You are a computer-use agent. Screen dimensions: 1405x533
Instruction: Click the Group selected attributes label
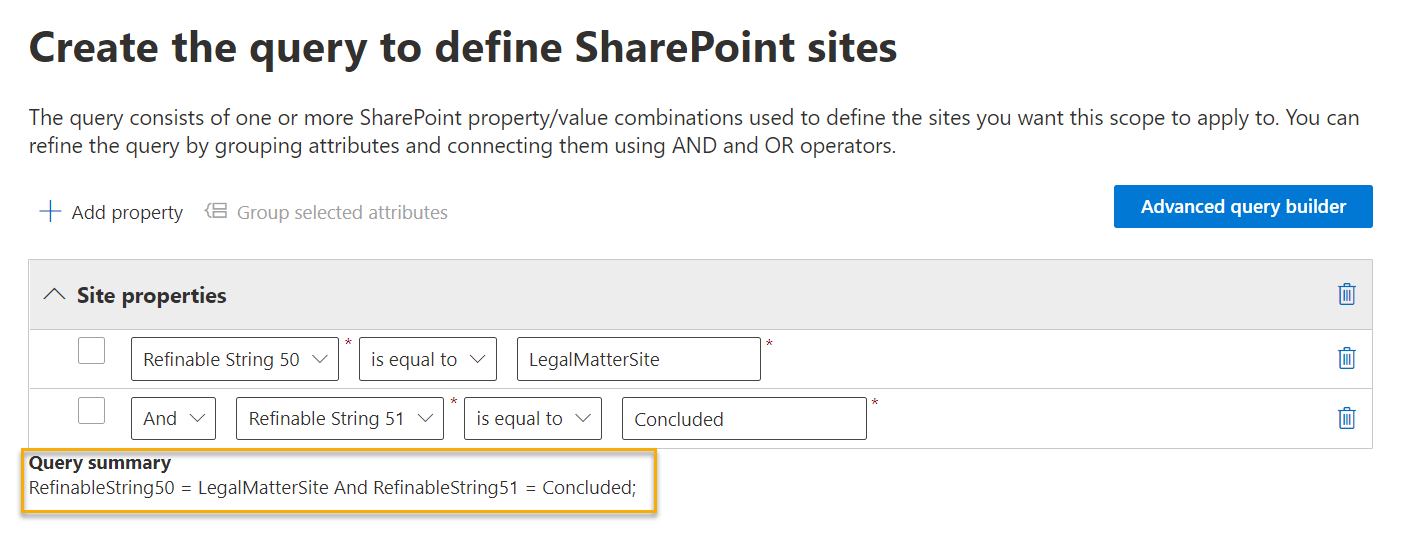pyautogui.click(x=342, y=212)
